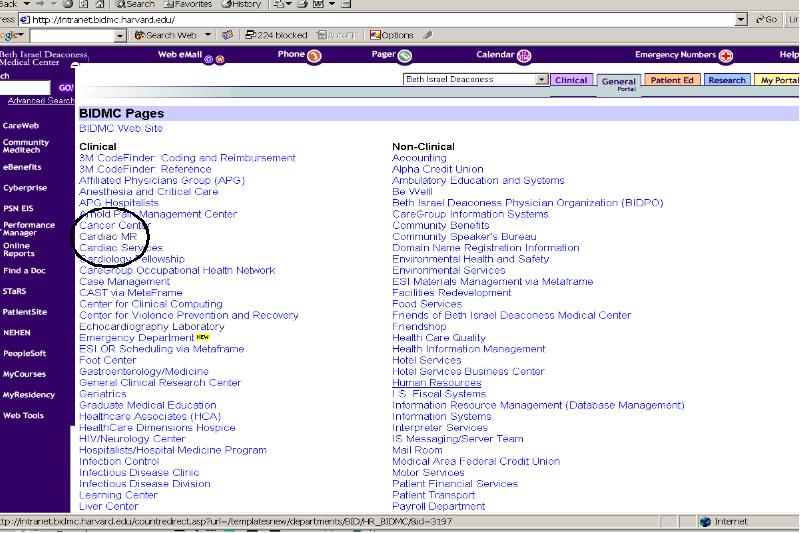800x533 pixels.
Task: Open PatientSite in the sidebar
Action: (x=24, y=312)
